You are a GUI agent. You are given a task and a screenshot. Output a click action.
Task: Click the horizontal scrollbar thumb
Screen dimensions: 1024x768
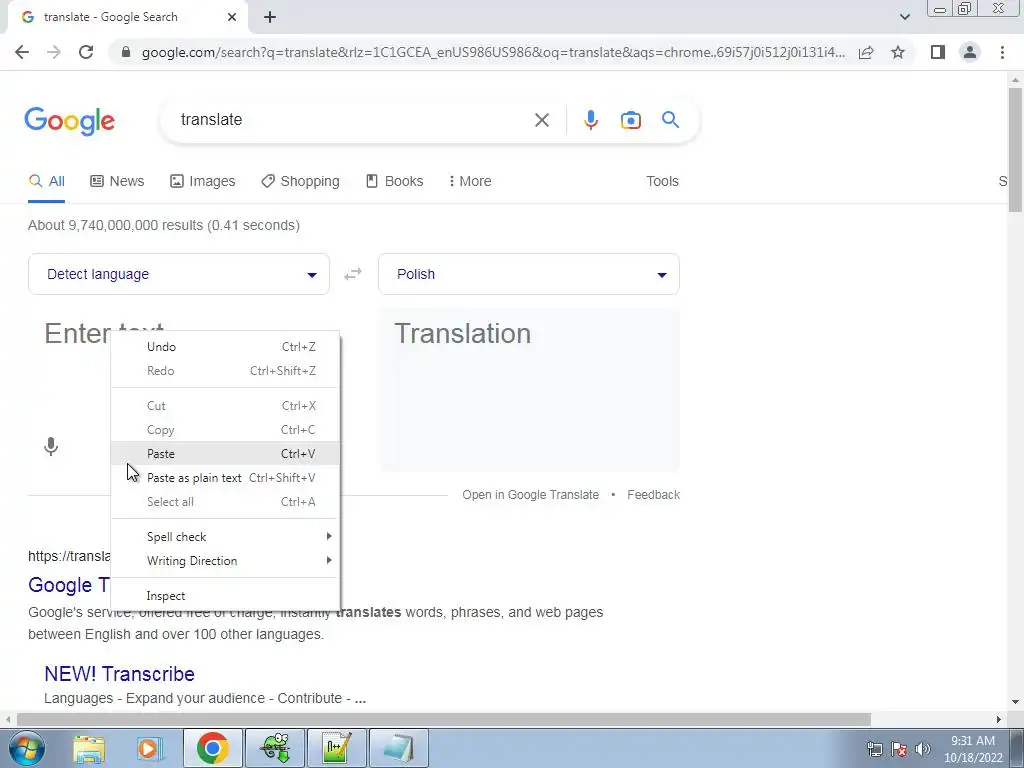point(444,719)
